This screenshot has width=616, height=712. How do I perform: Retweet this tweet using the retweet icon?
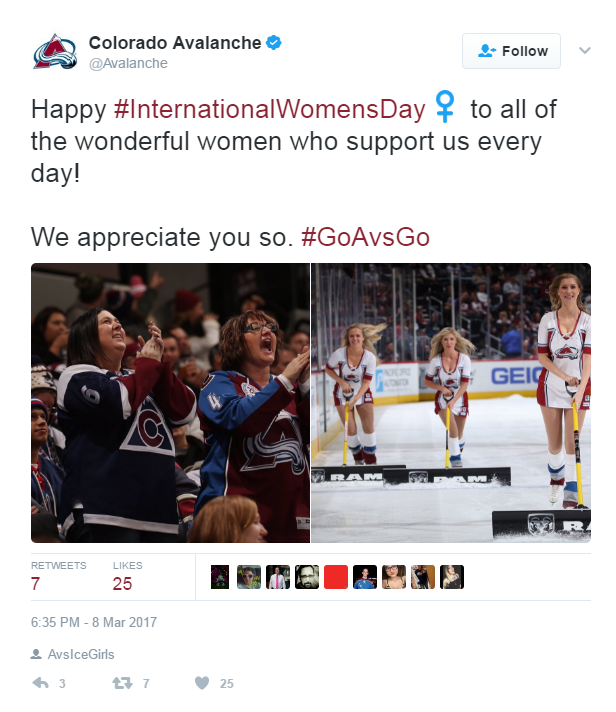(x=123, y=684)
